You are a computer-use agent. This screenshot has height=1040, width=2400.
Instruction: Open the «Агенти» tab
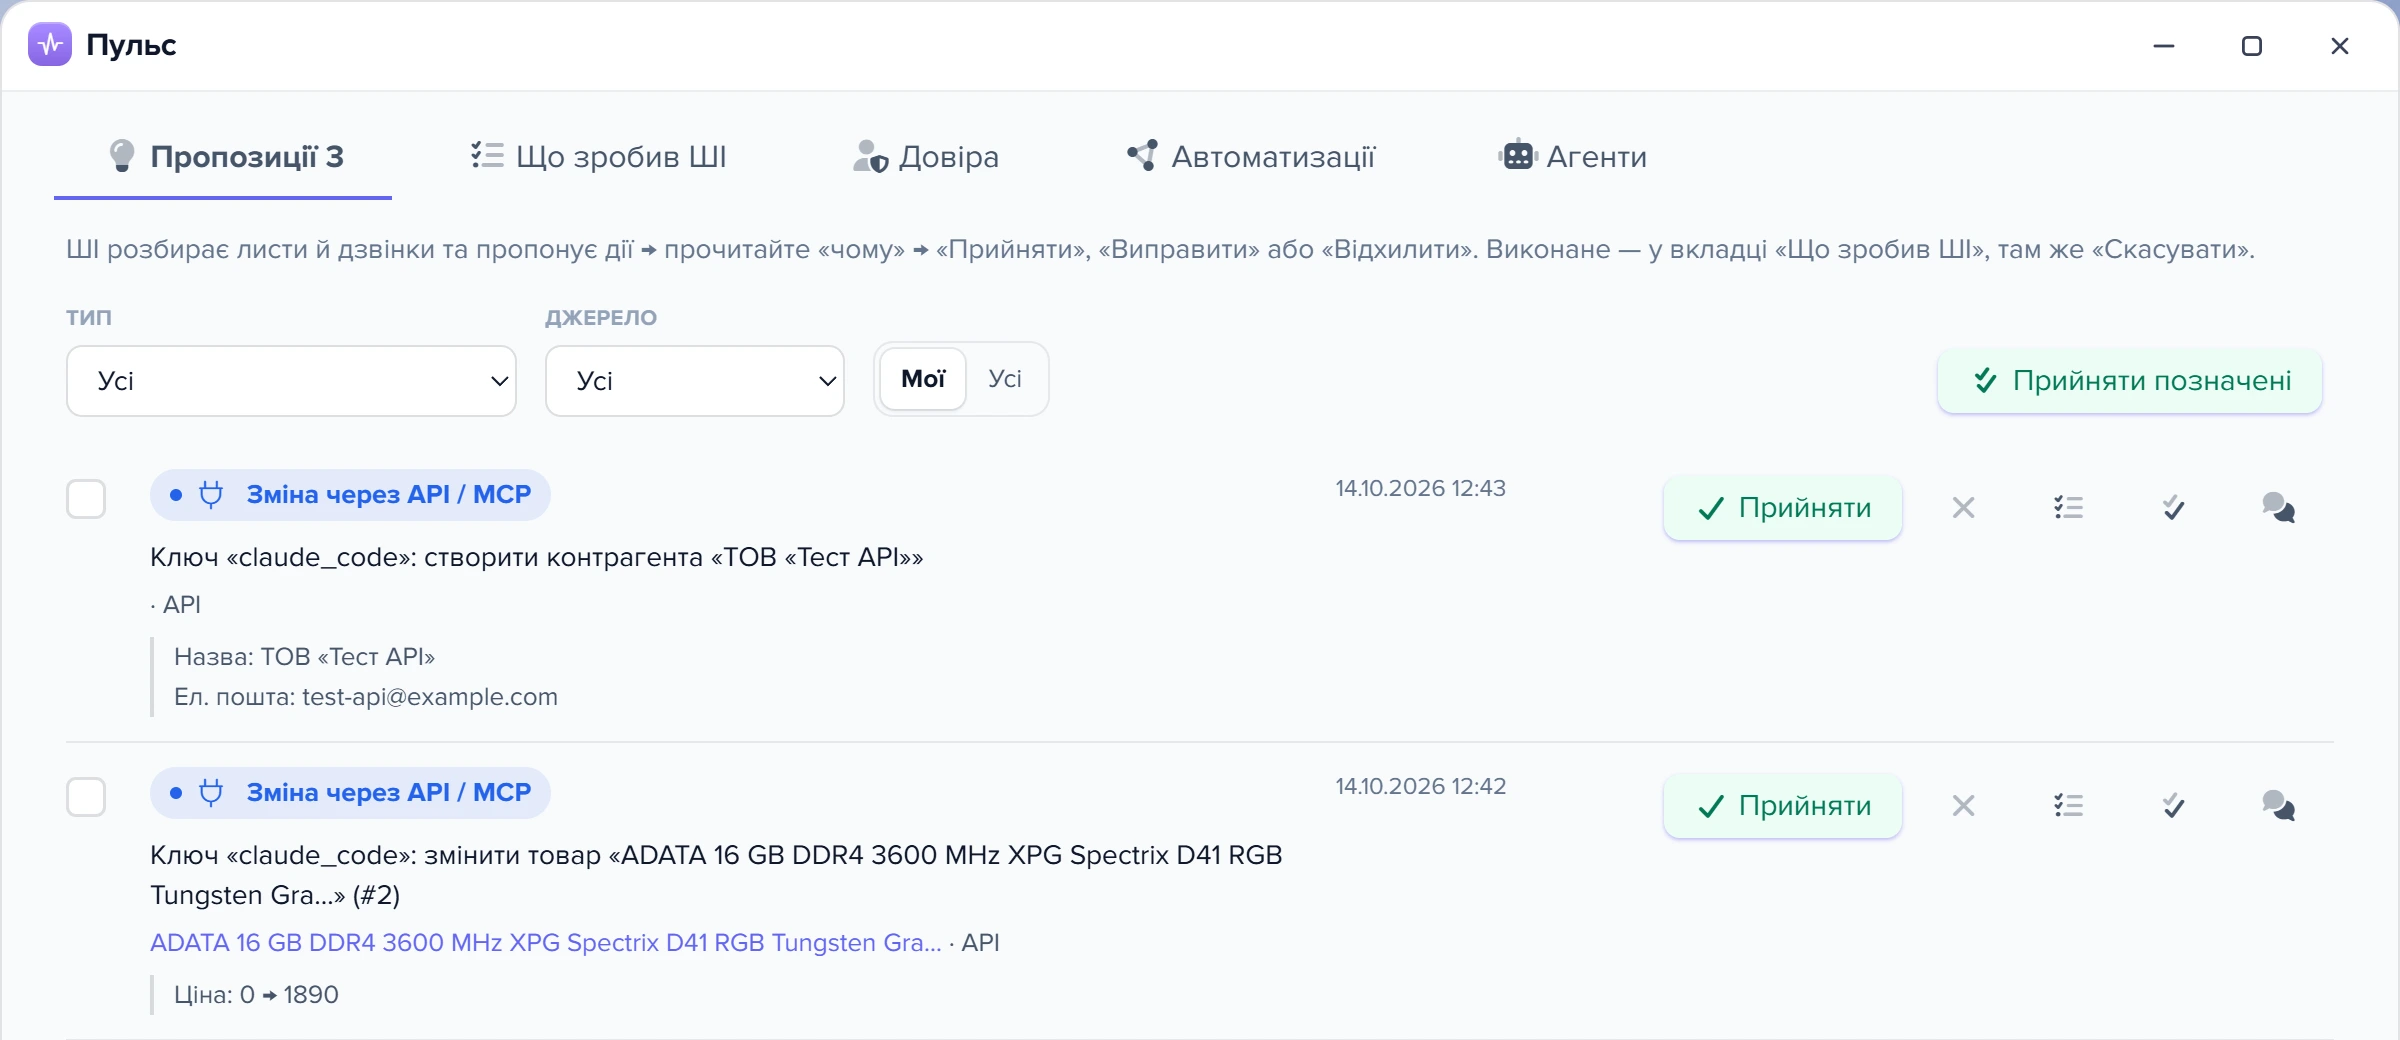[x=1572, y=157]
